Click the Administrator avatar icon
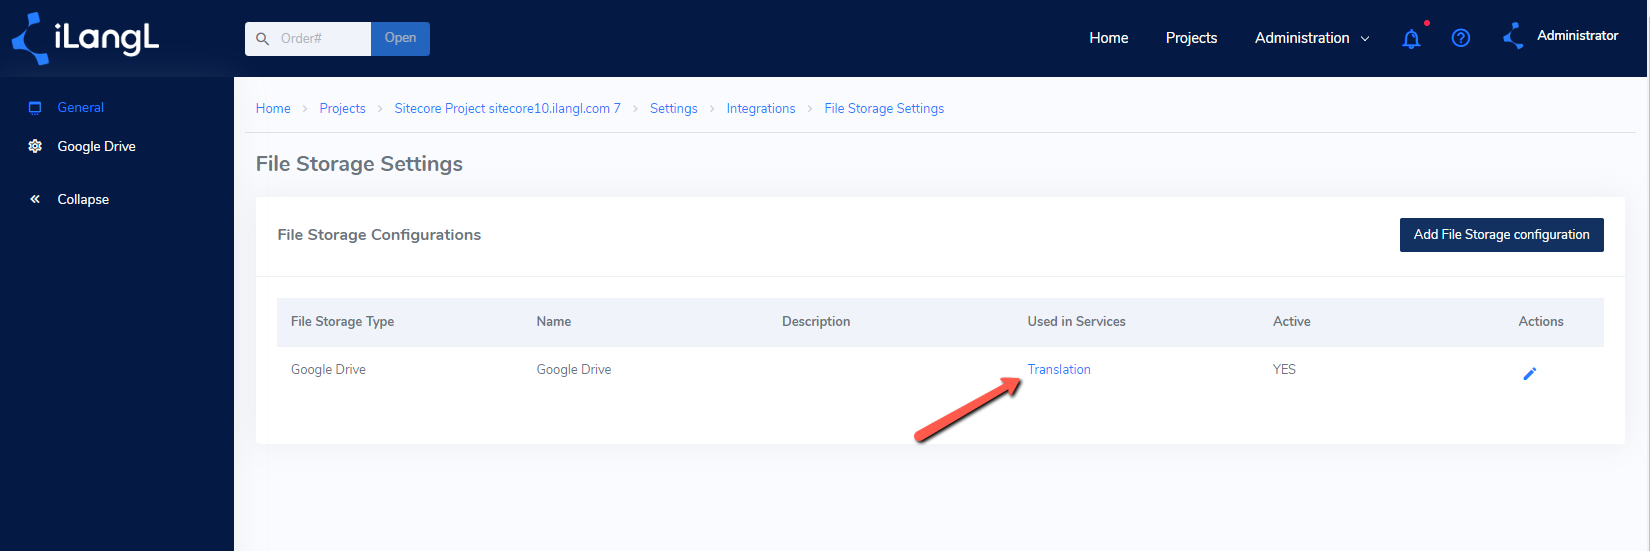Viewport: 1650px width, 551px height. (x=1513, y=36)
